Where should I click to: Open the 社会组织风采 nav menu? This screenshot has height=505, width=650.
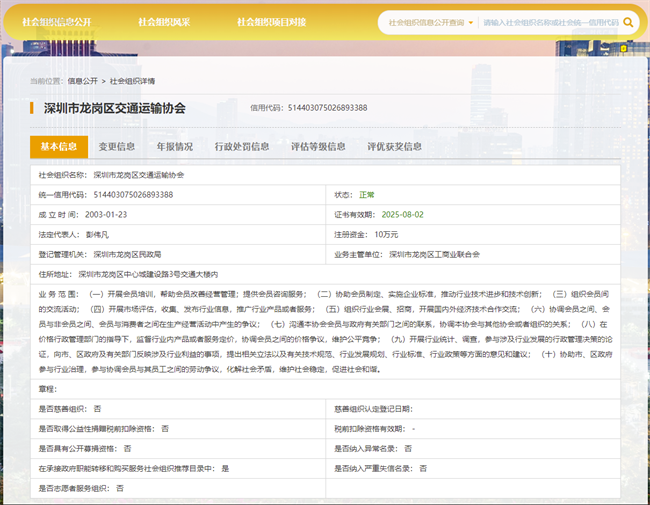[164, 22]
